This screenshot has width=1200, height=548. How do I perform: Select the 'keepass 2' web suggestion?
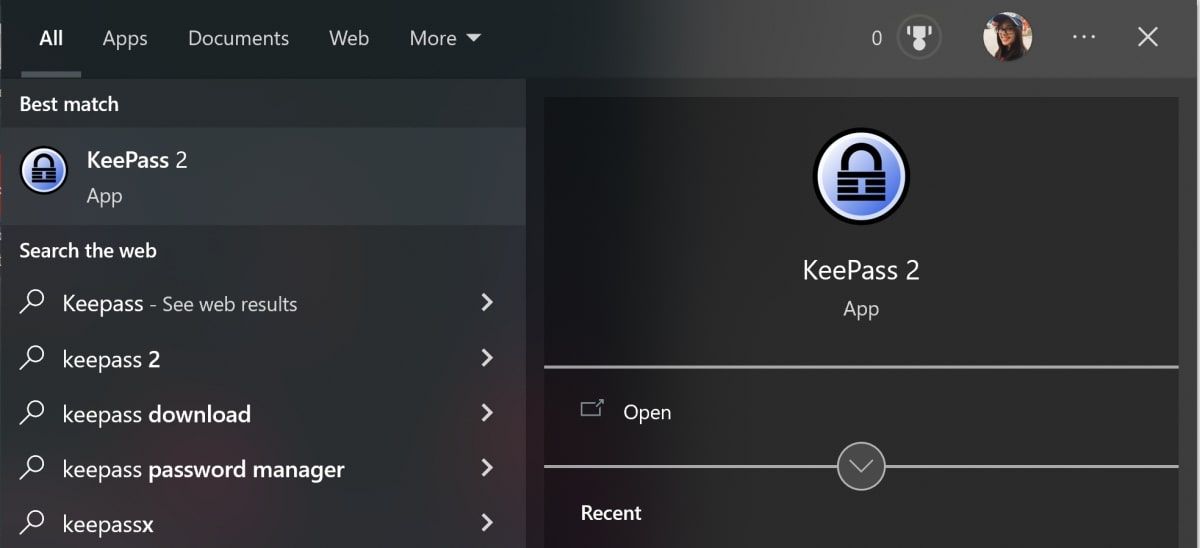tap(262, 359)
